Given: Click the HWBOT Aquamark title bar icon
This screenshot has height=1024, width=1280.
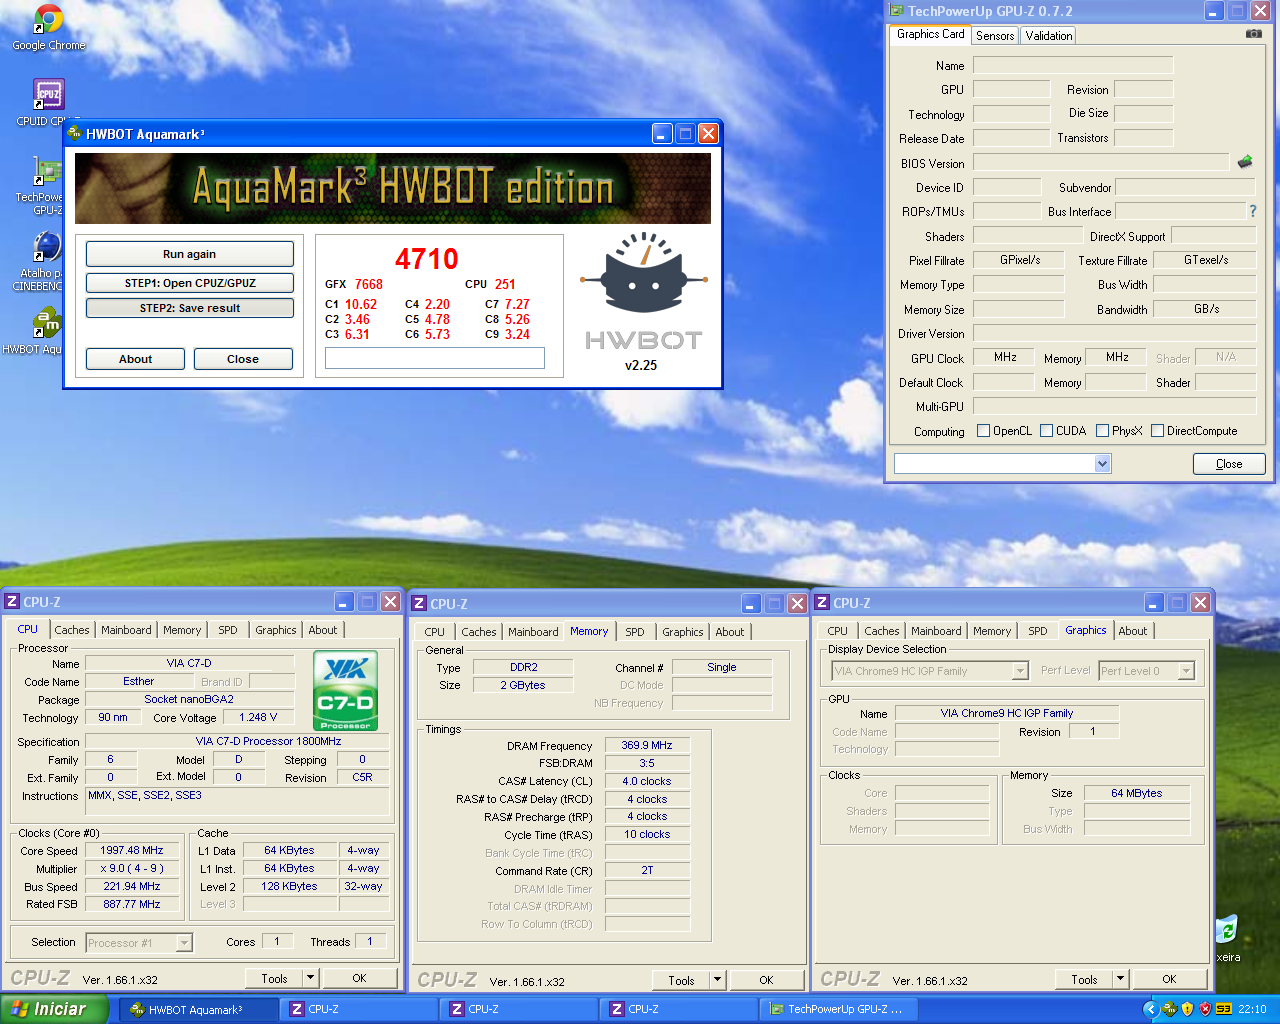Looking at the screenshot, I should (x=74, y=133).
